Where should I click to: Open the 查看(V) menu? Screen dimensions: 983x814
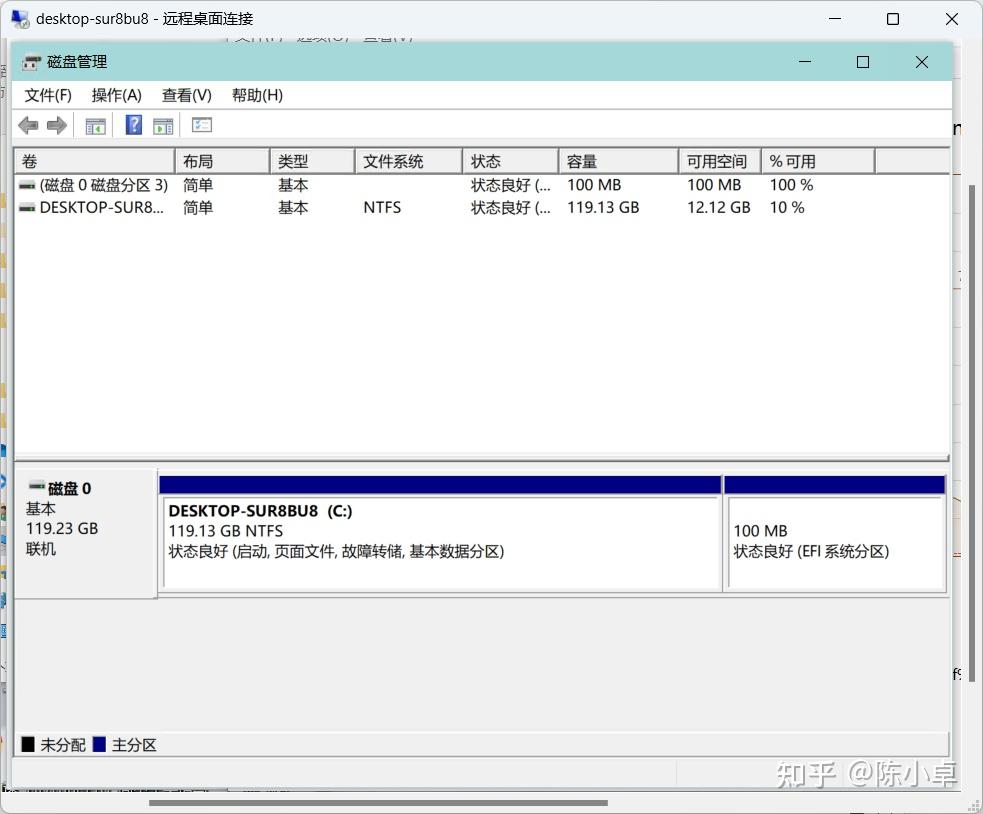(186, 95)
